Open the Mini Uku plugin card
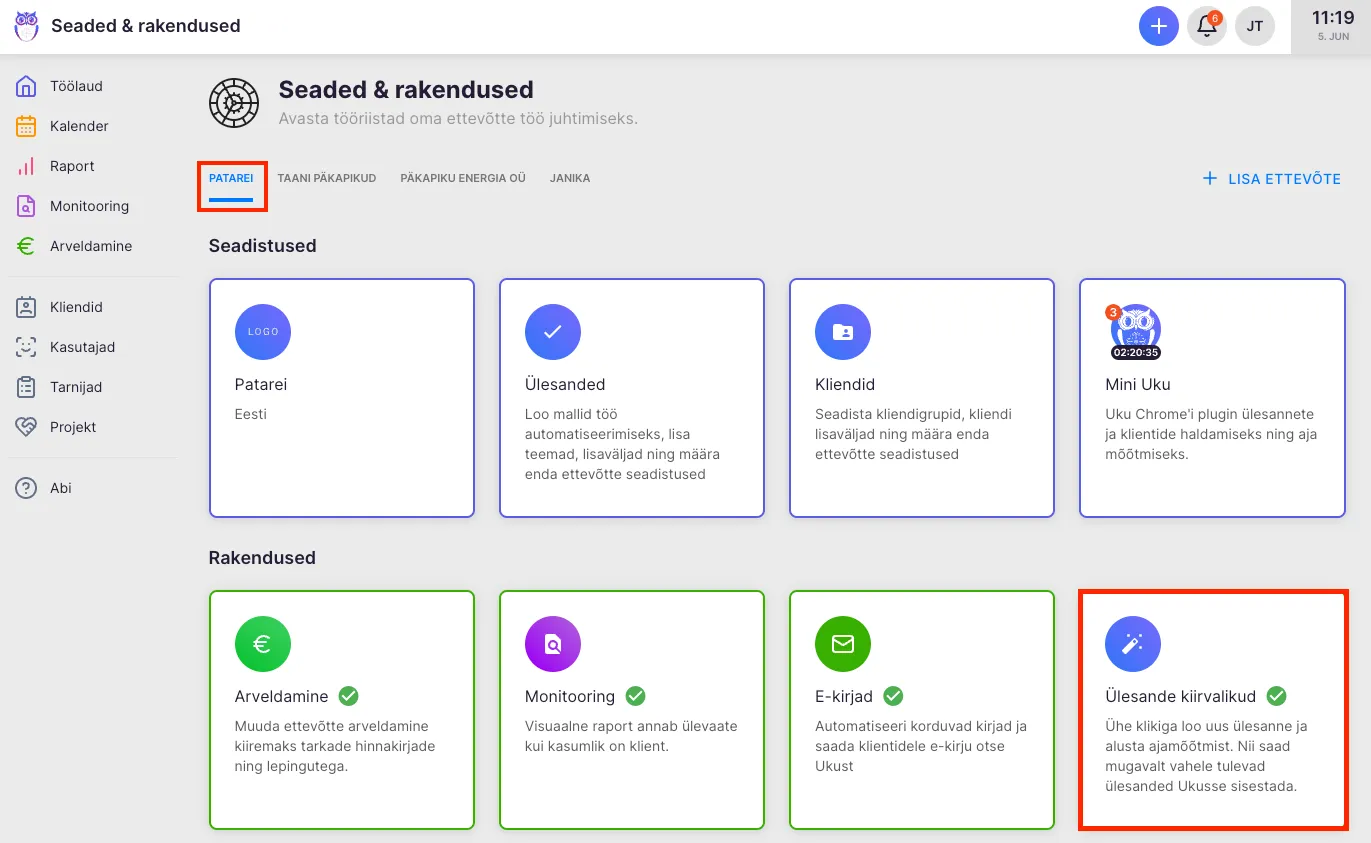This screenshot has height=843, width=1371. (x=1212, y=397)
